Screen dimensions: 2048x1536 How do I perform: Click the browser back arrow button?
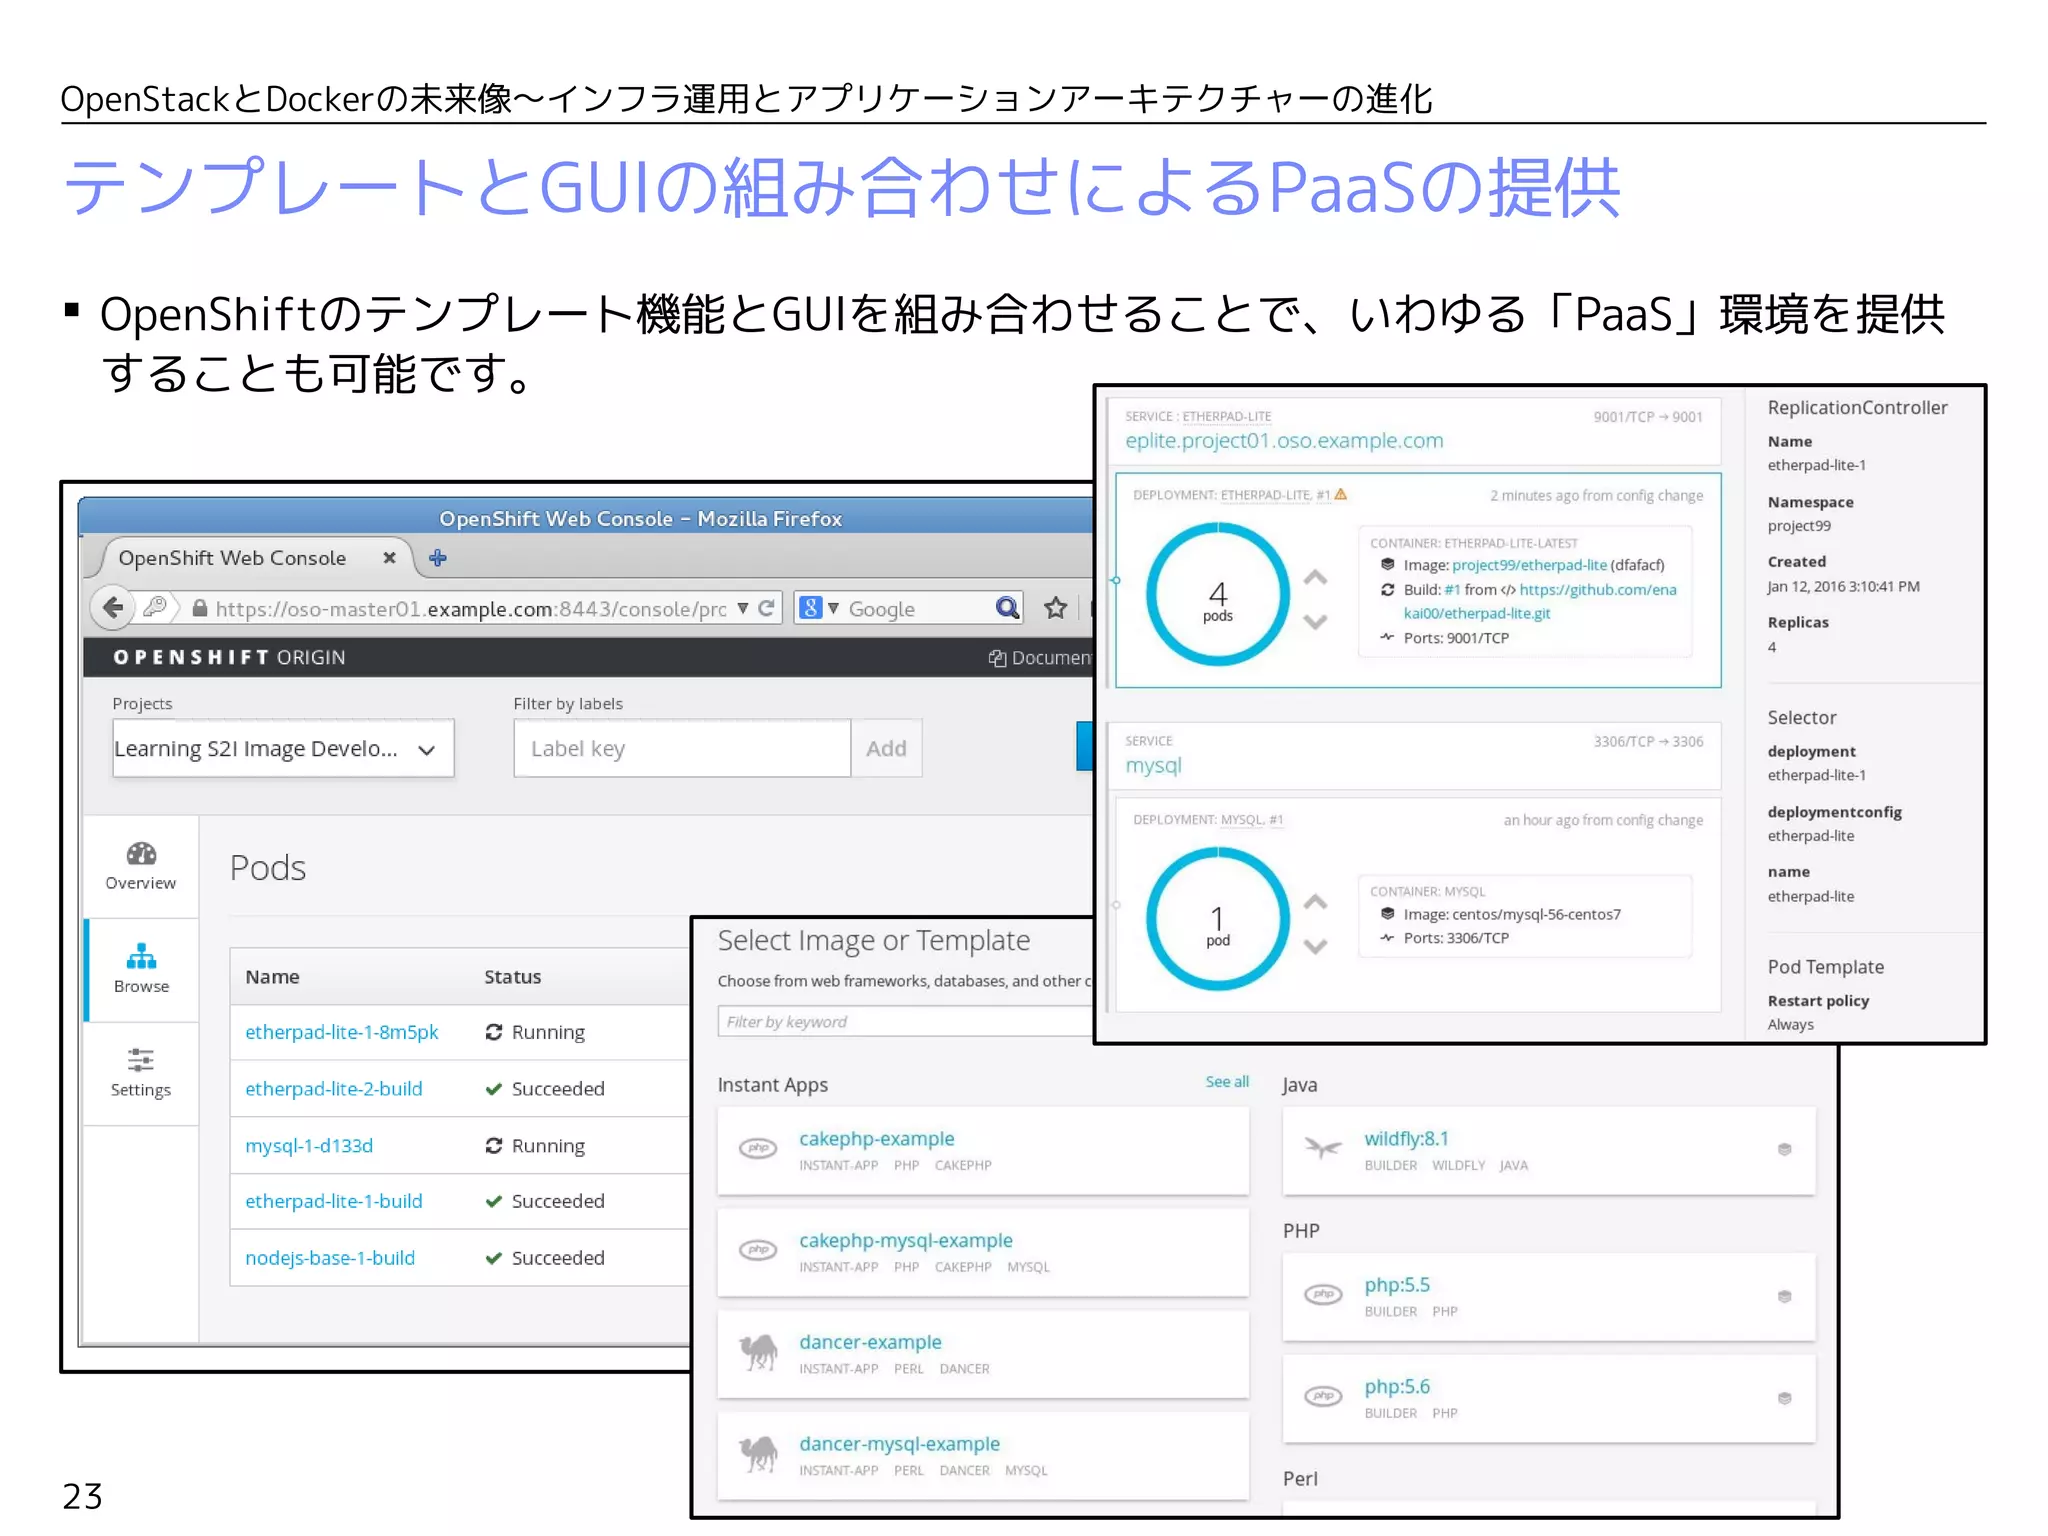click(x=113, y=607)
